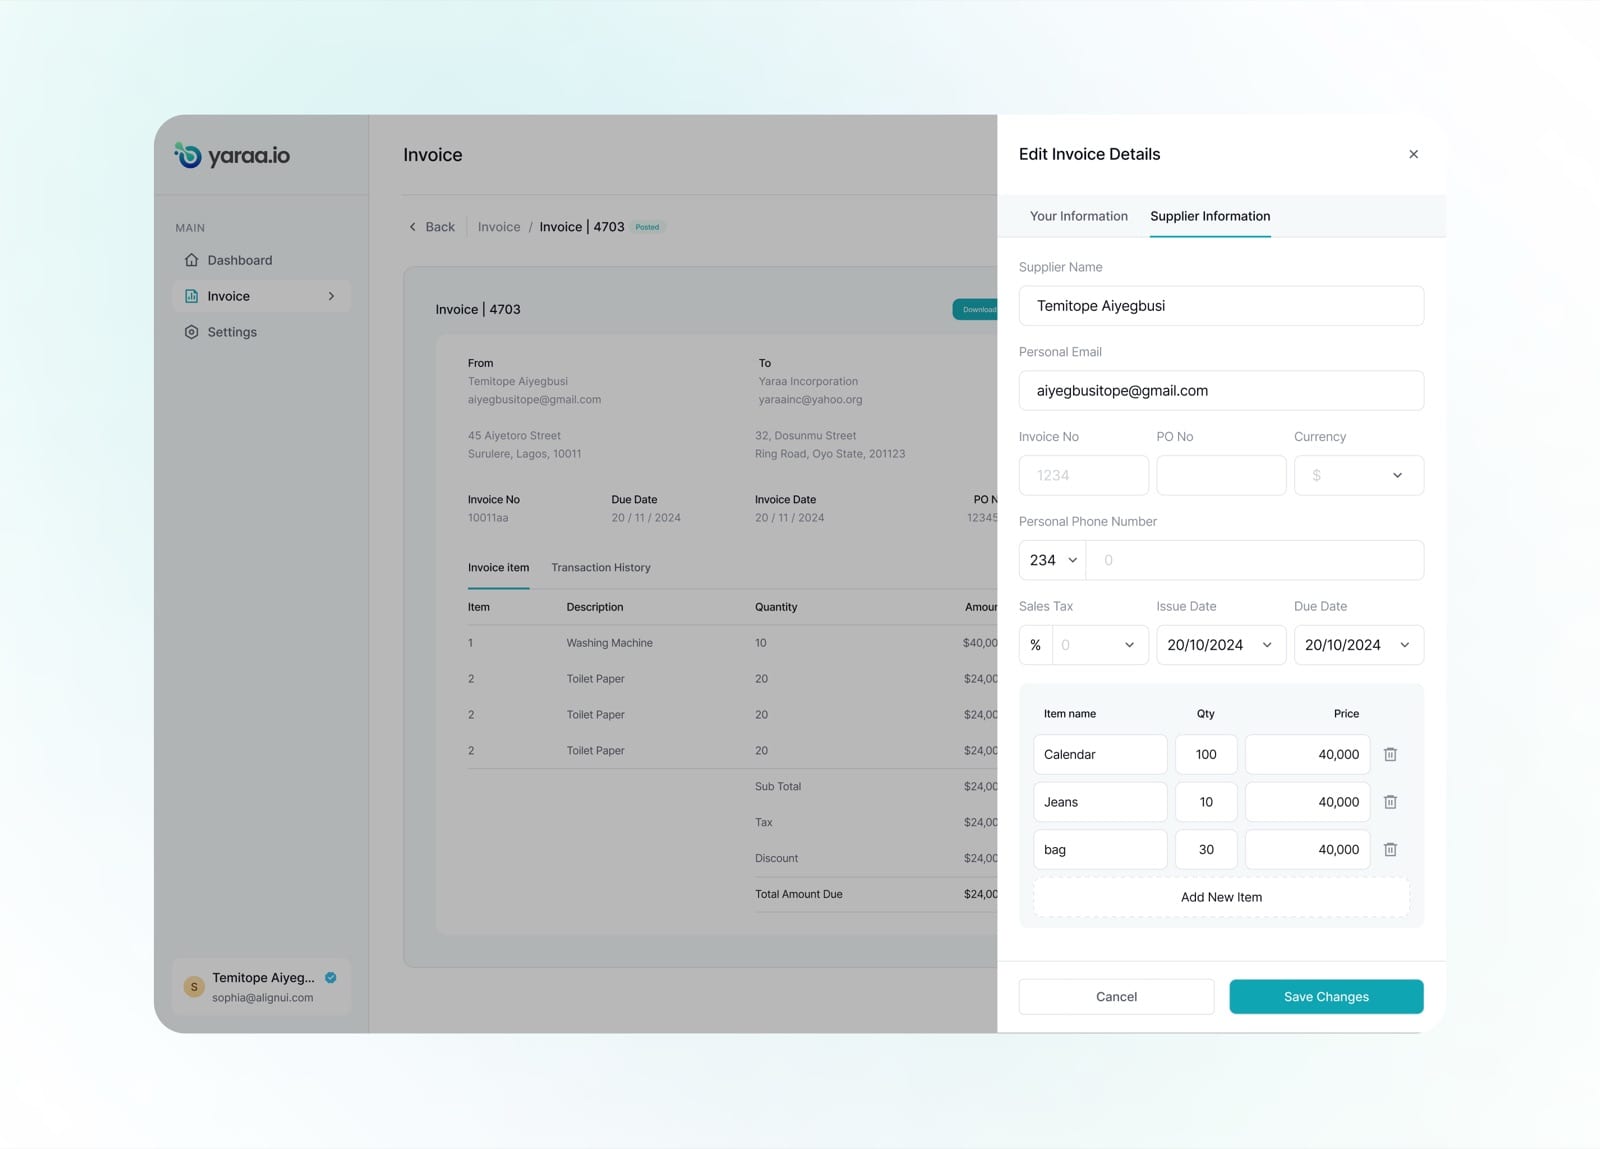
Task: Click the yaraainc@yahoo.org email text
Action: coord(810,399)
